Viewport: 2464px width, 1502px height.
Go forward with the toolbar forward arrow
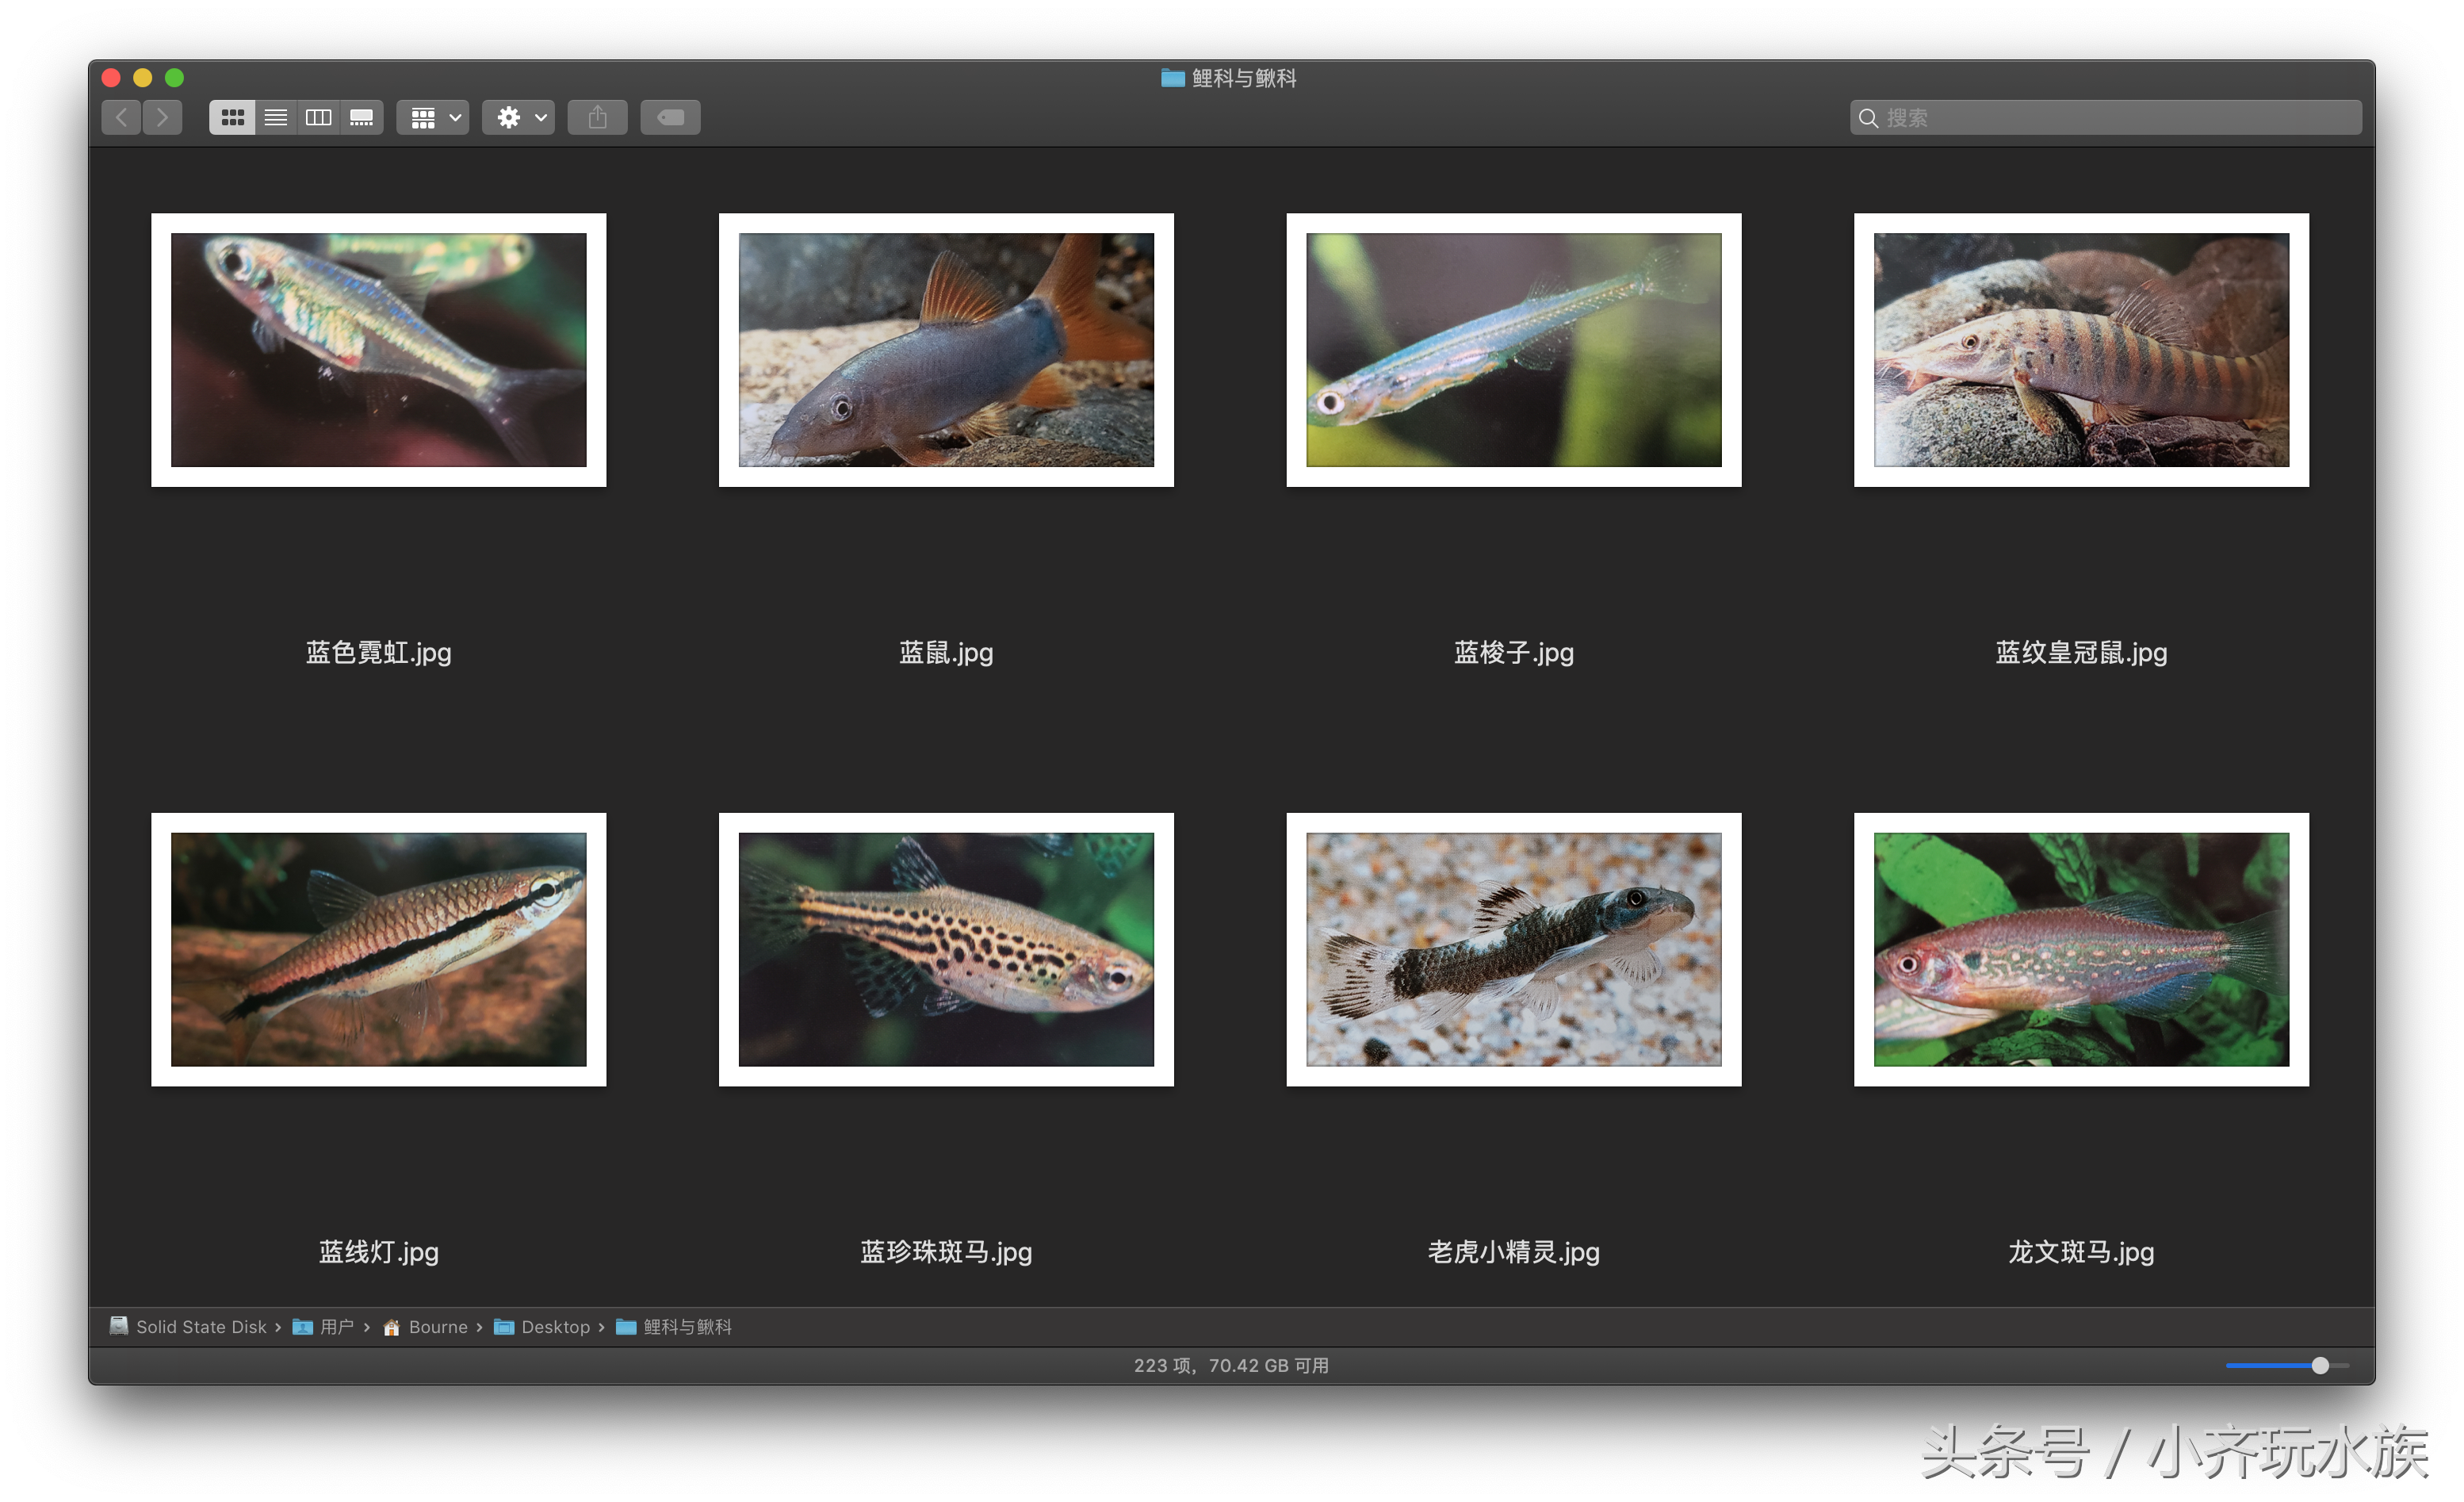point(162,118)
